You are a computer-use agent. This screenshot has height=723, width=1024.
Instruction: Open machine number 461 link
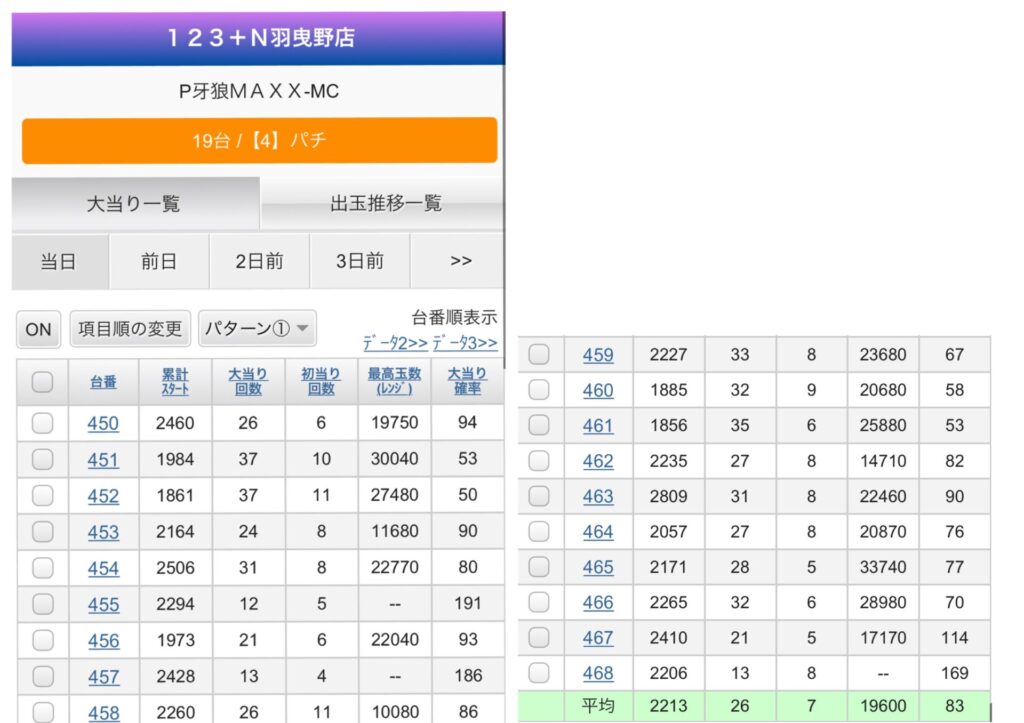[598, 425]
